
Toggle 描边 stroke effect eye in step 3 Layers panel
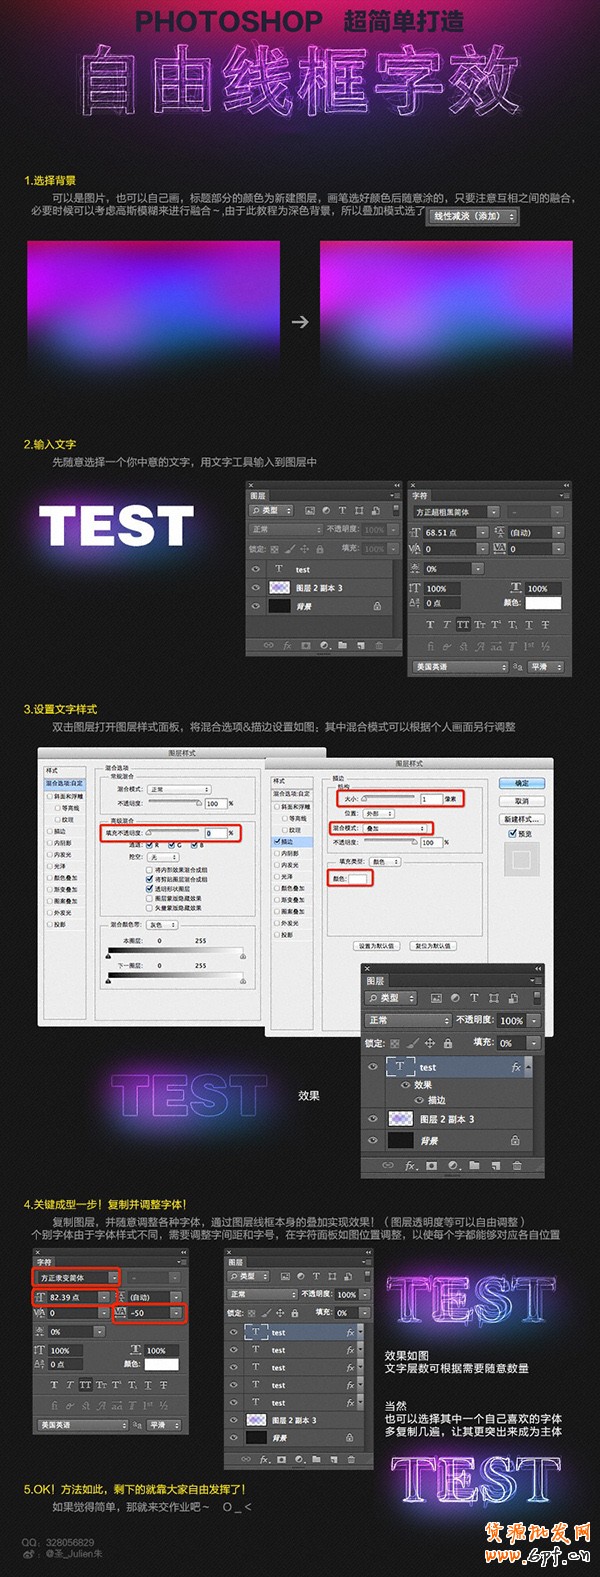(419, 1100)
